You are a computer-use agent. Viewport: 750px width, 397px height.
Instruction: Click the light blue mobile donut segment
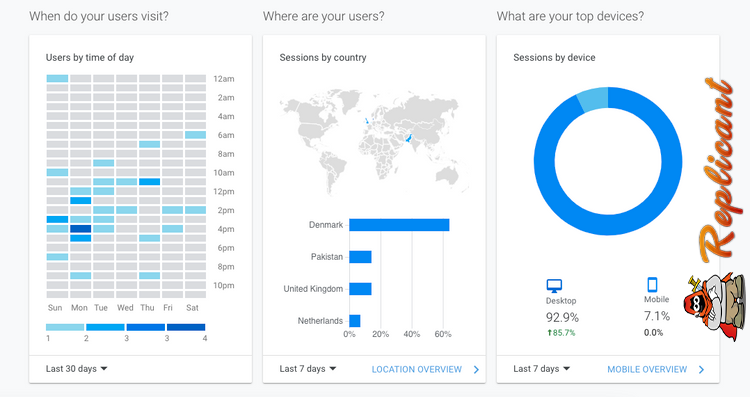pyautogui.click(x=593, y=99)
